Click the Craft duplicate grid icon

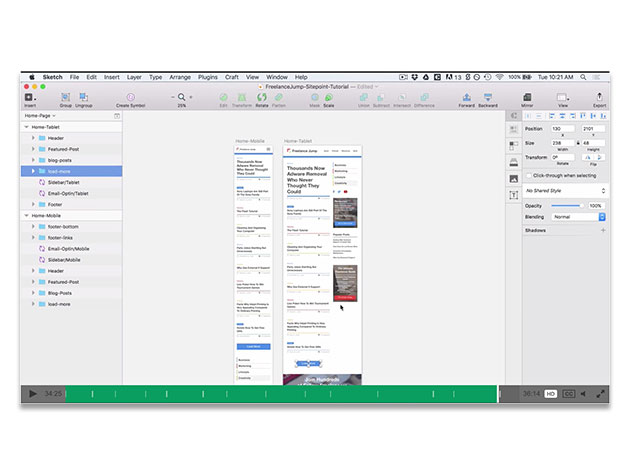514,145
